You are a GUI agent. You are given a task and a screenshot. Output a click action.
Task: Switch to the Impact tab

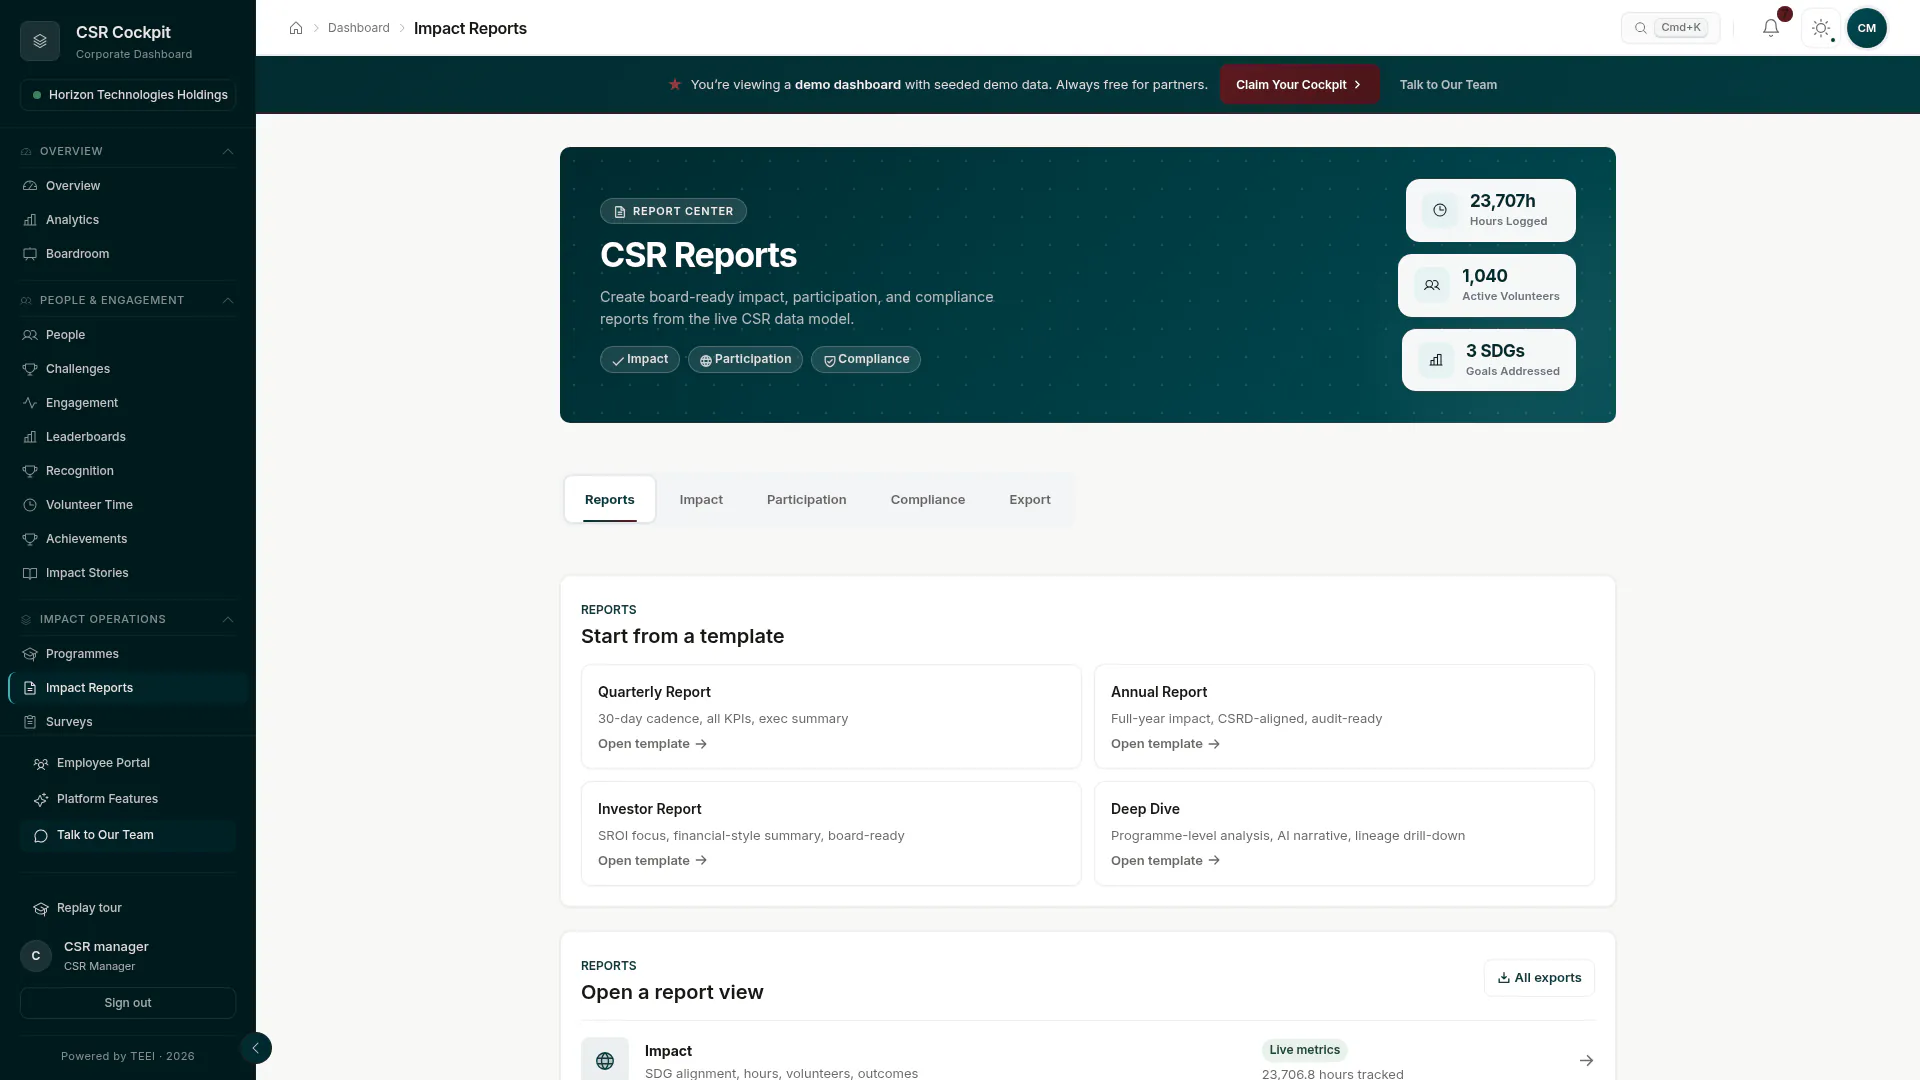point(701,499)
